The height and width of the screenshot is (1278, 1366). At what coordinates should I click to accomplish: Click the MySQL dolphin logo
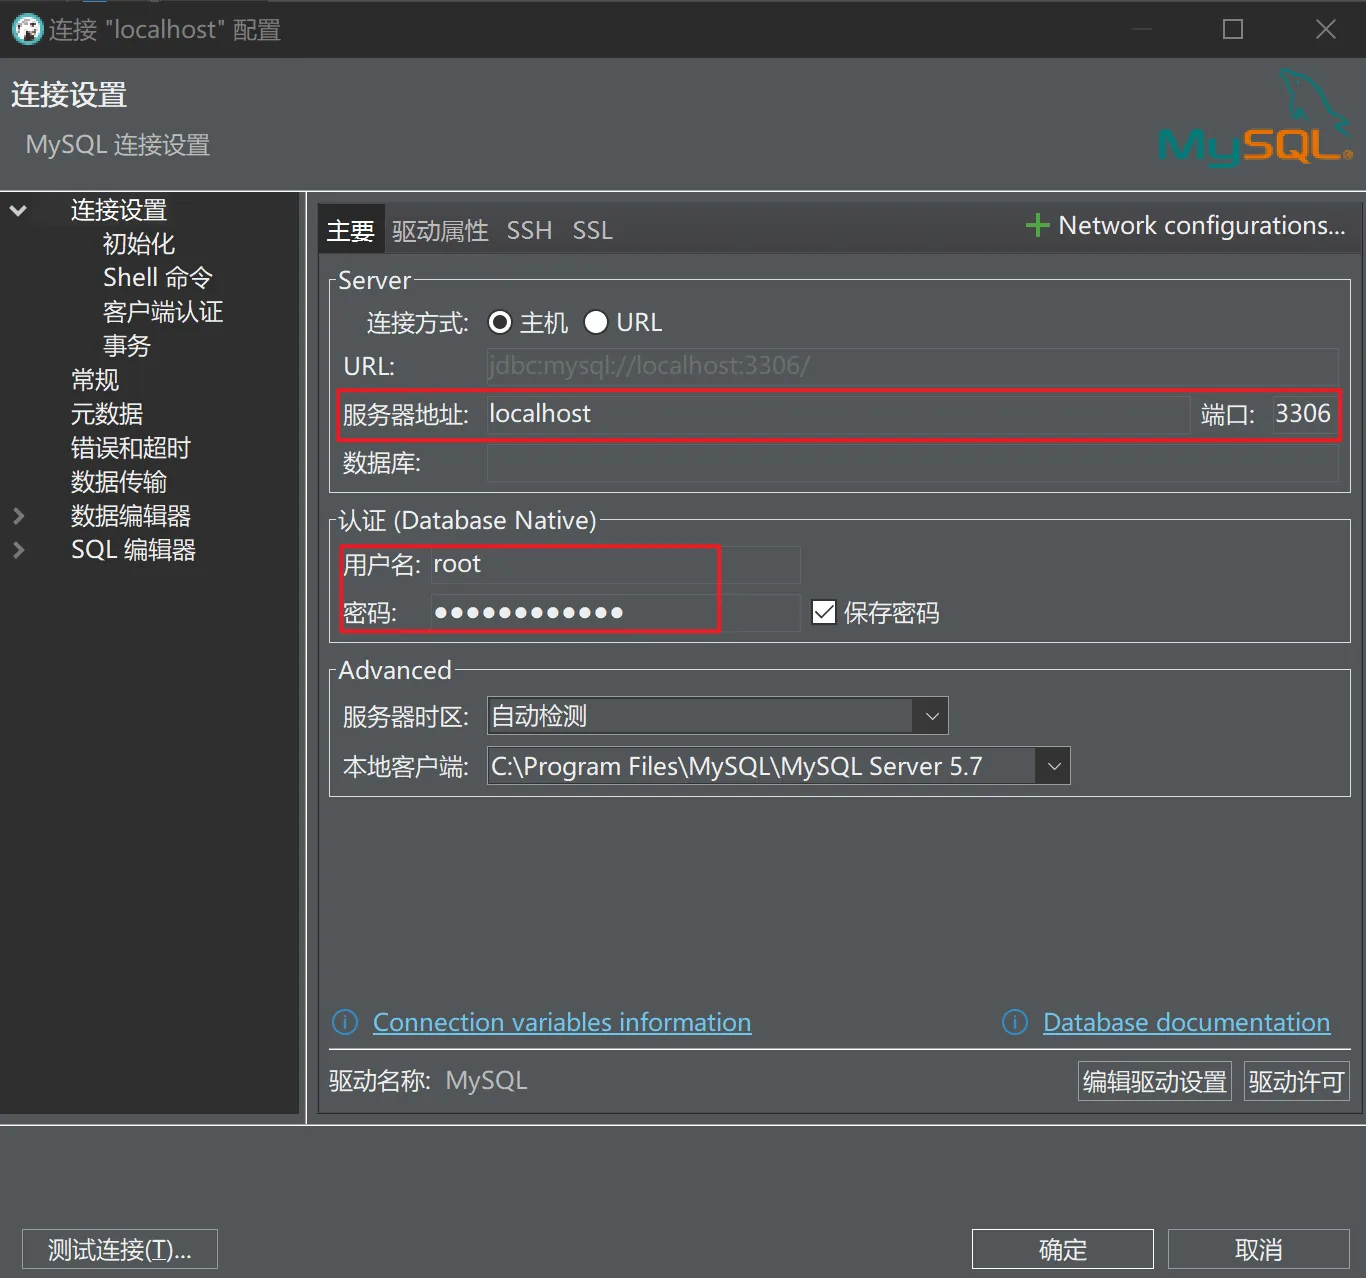(x=1256, y=119)
